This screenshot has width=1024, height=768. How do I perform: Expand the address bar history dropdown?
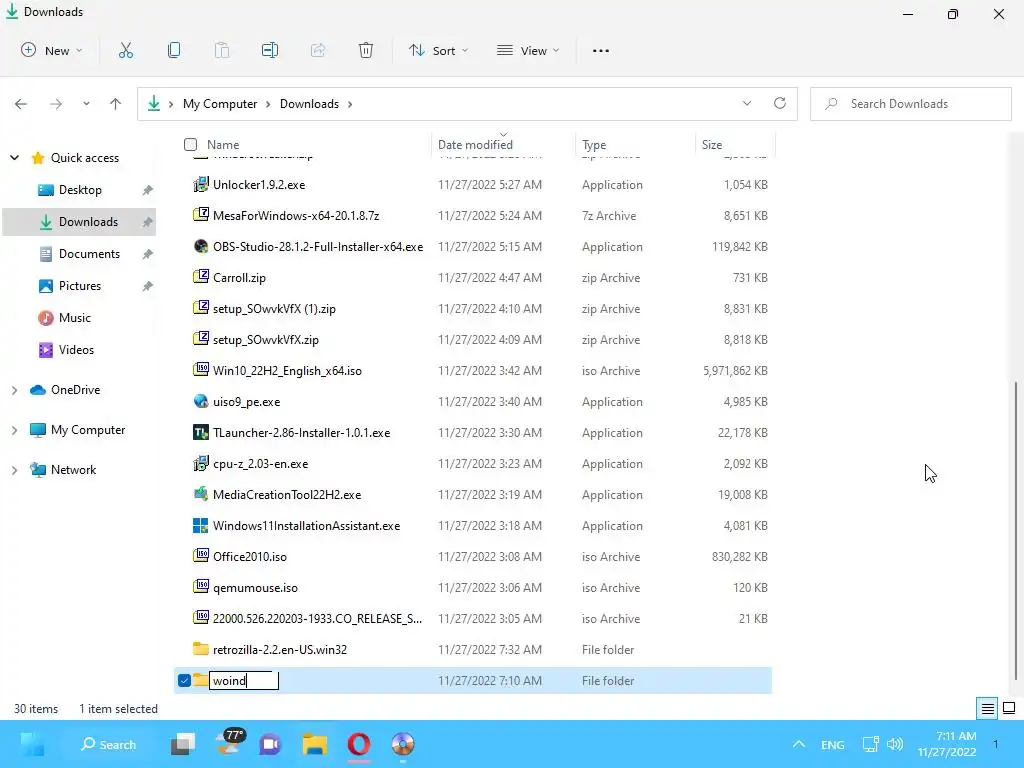click(747, 103)
